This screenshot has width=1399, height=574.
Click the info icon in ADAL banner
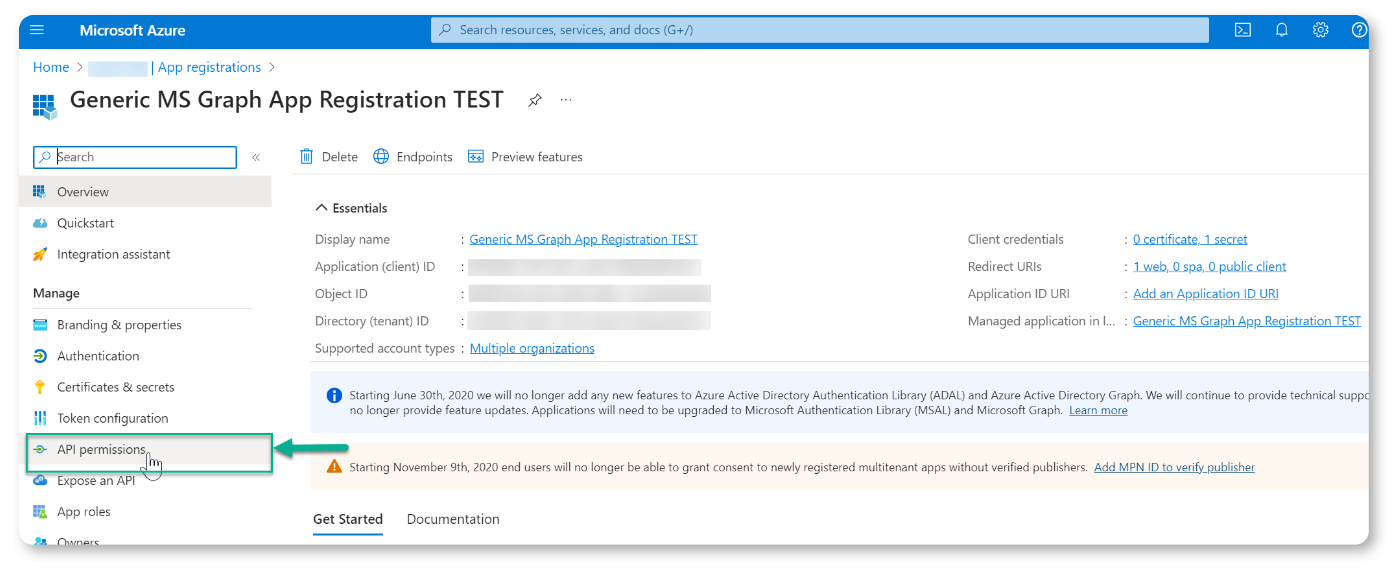(x=335, y=395)
